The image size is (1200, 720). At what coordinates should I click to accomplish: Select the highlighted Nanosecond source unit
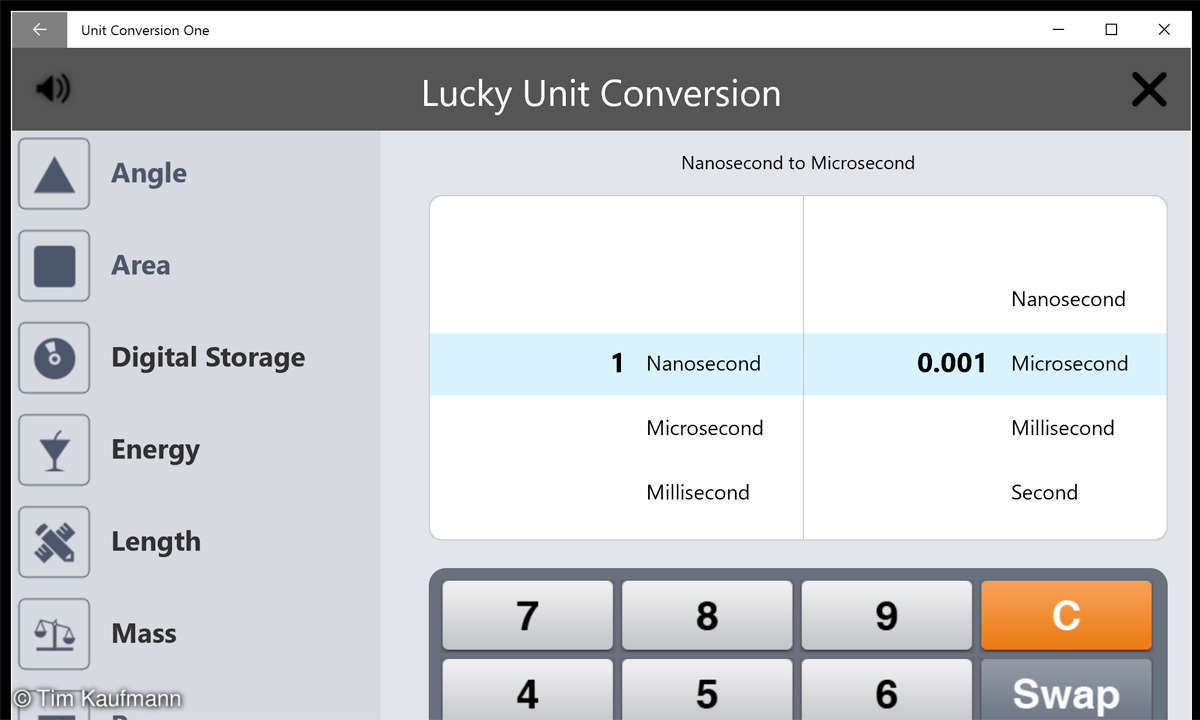tap(703, 364)
